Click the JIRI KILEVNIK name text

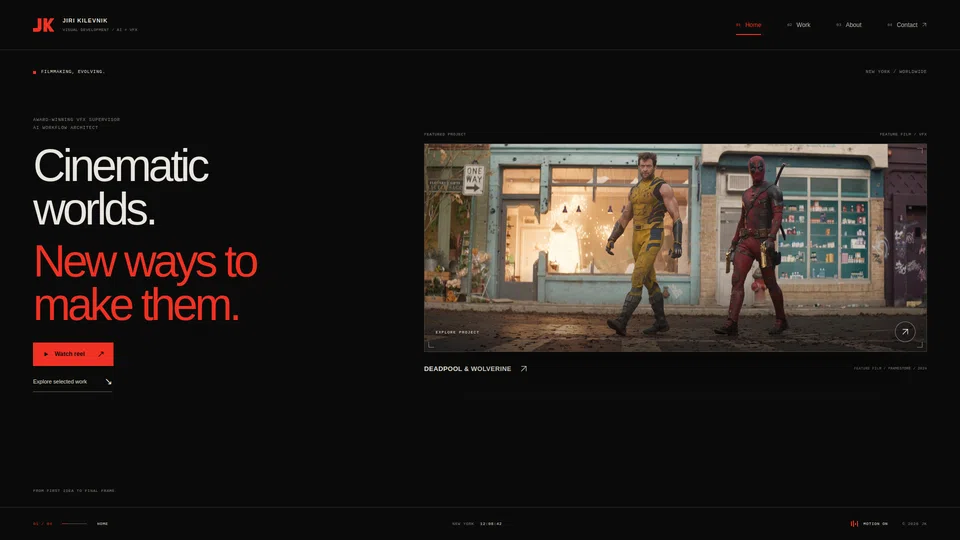click(x=84, y=21)
